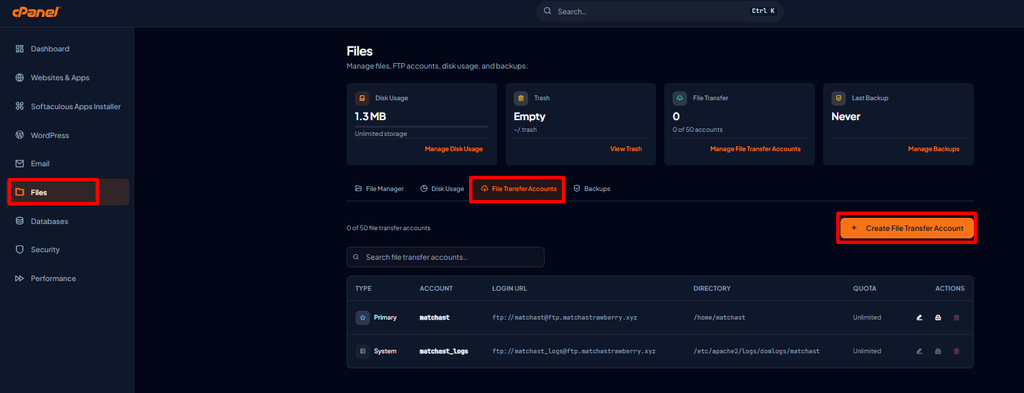Viewport: 1024px width, 393px height.
Task: Click the TYPE column header
Action: (362, 288)
